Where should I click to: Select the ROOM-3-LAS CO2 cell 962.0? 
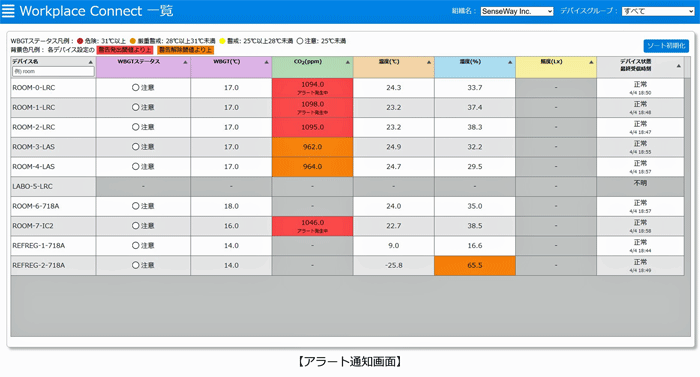312,147
